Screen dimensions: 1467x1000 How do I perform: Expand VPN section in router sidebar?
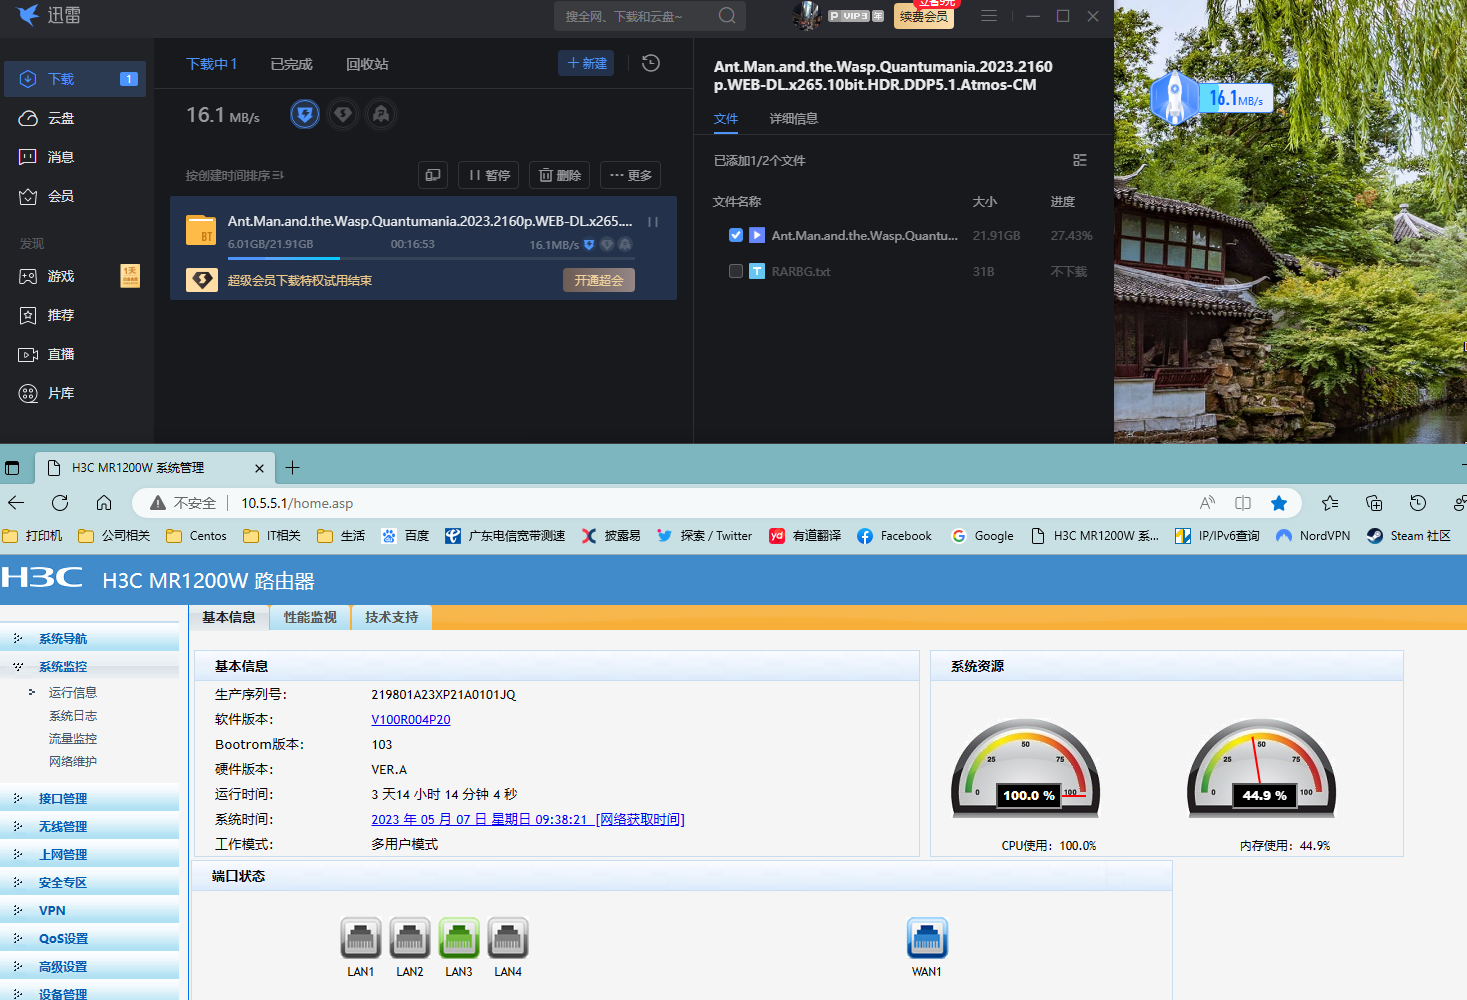52,911
